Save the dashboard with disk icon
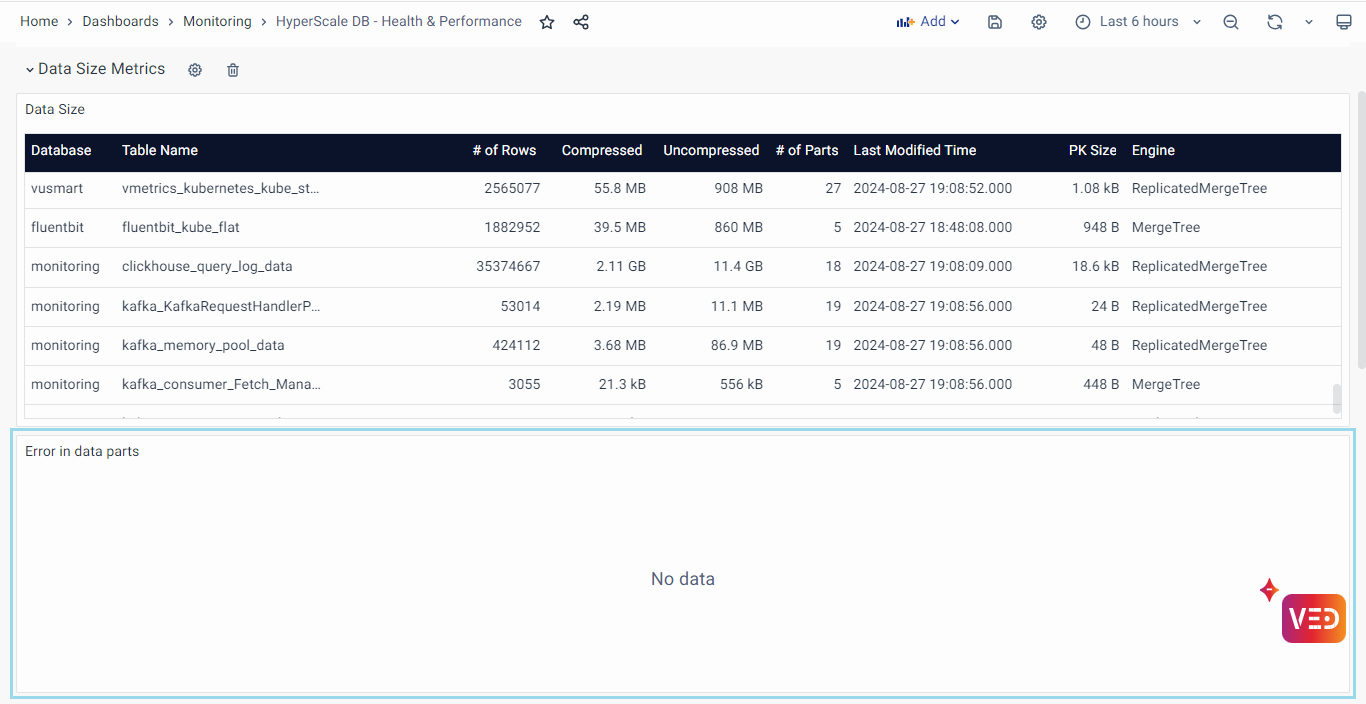The image size is (1366, 704). [995, 22]
